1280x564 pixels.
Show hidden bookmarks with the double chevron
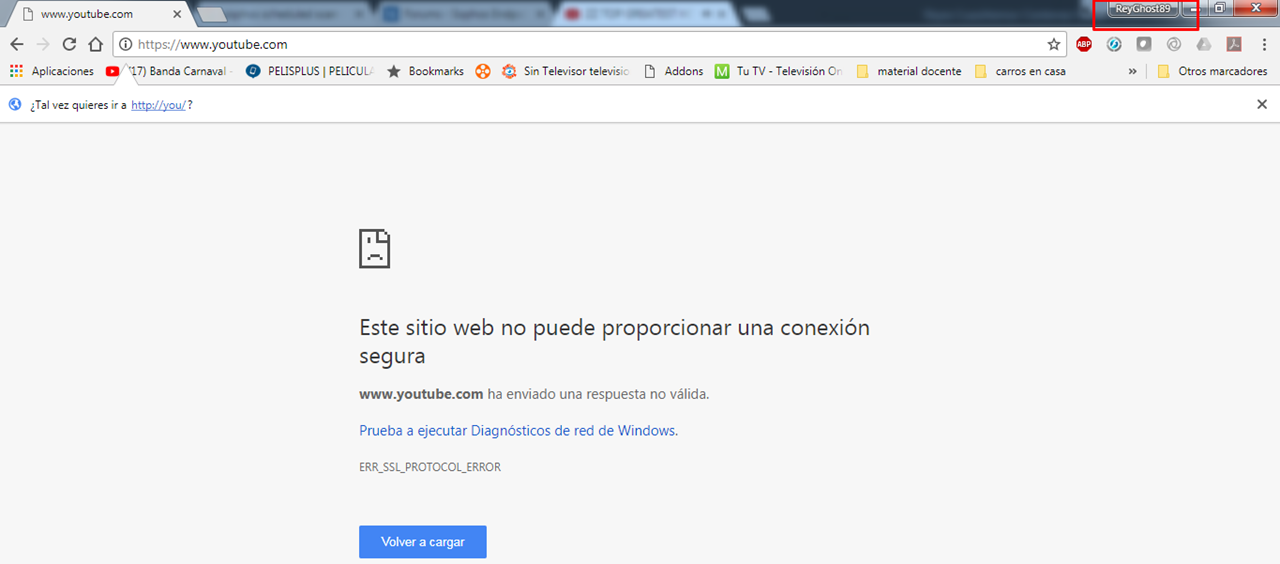point(1132,72)
